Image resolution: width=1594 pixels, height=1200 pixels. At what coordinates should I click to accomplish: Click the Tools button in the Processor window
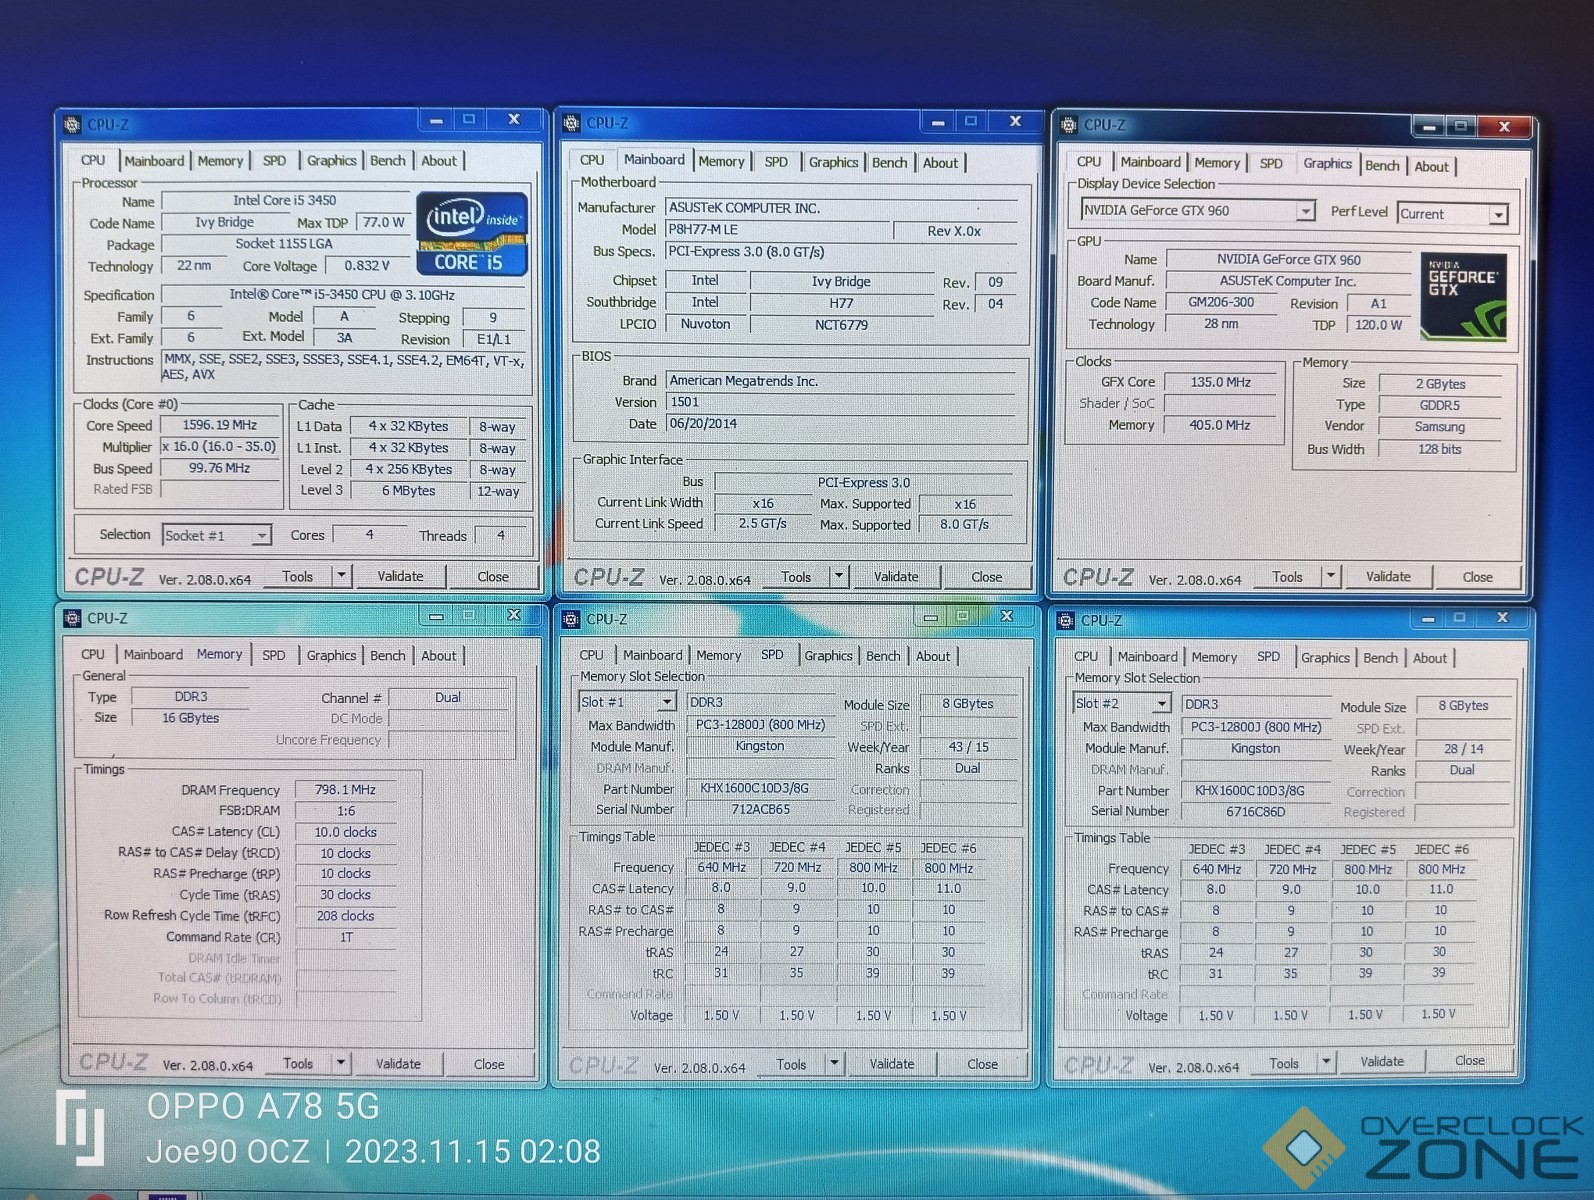(x=298, y=576)
